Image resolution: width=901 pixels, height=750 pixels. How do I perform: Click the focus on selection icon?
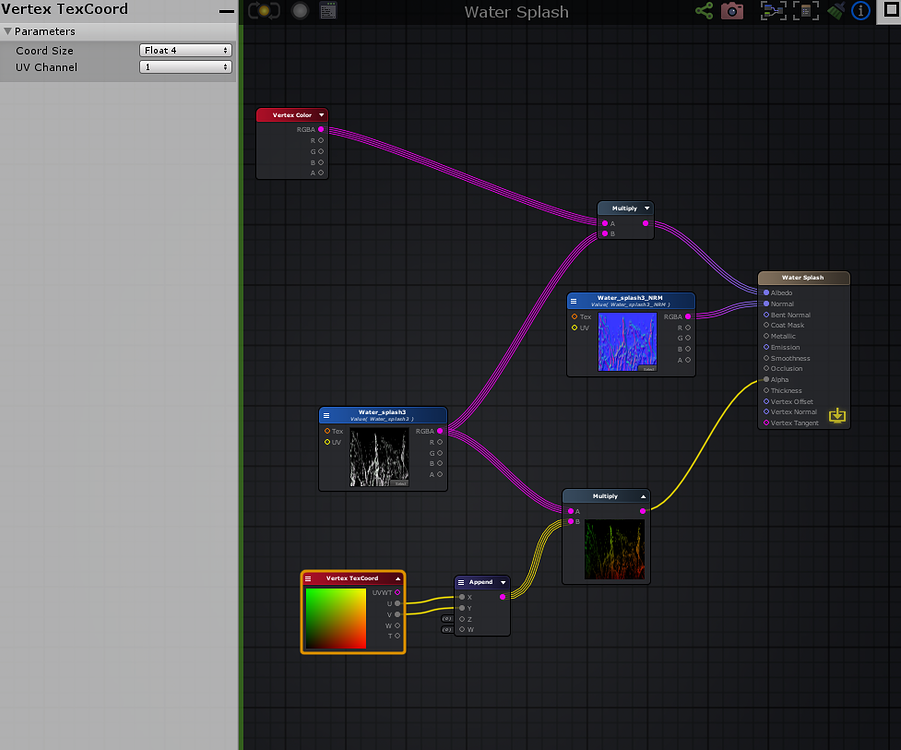coord(771,11)
